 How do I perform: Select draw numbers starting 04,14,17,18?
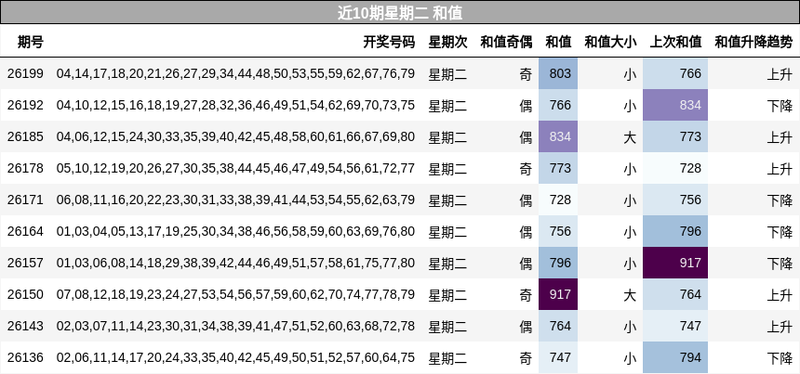236,74
